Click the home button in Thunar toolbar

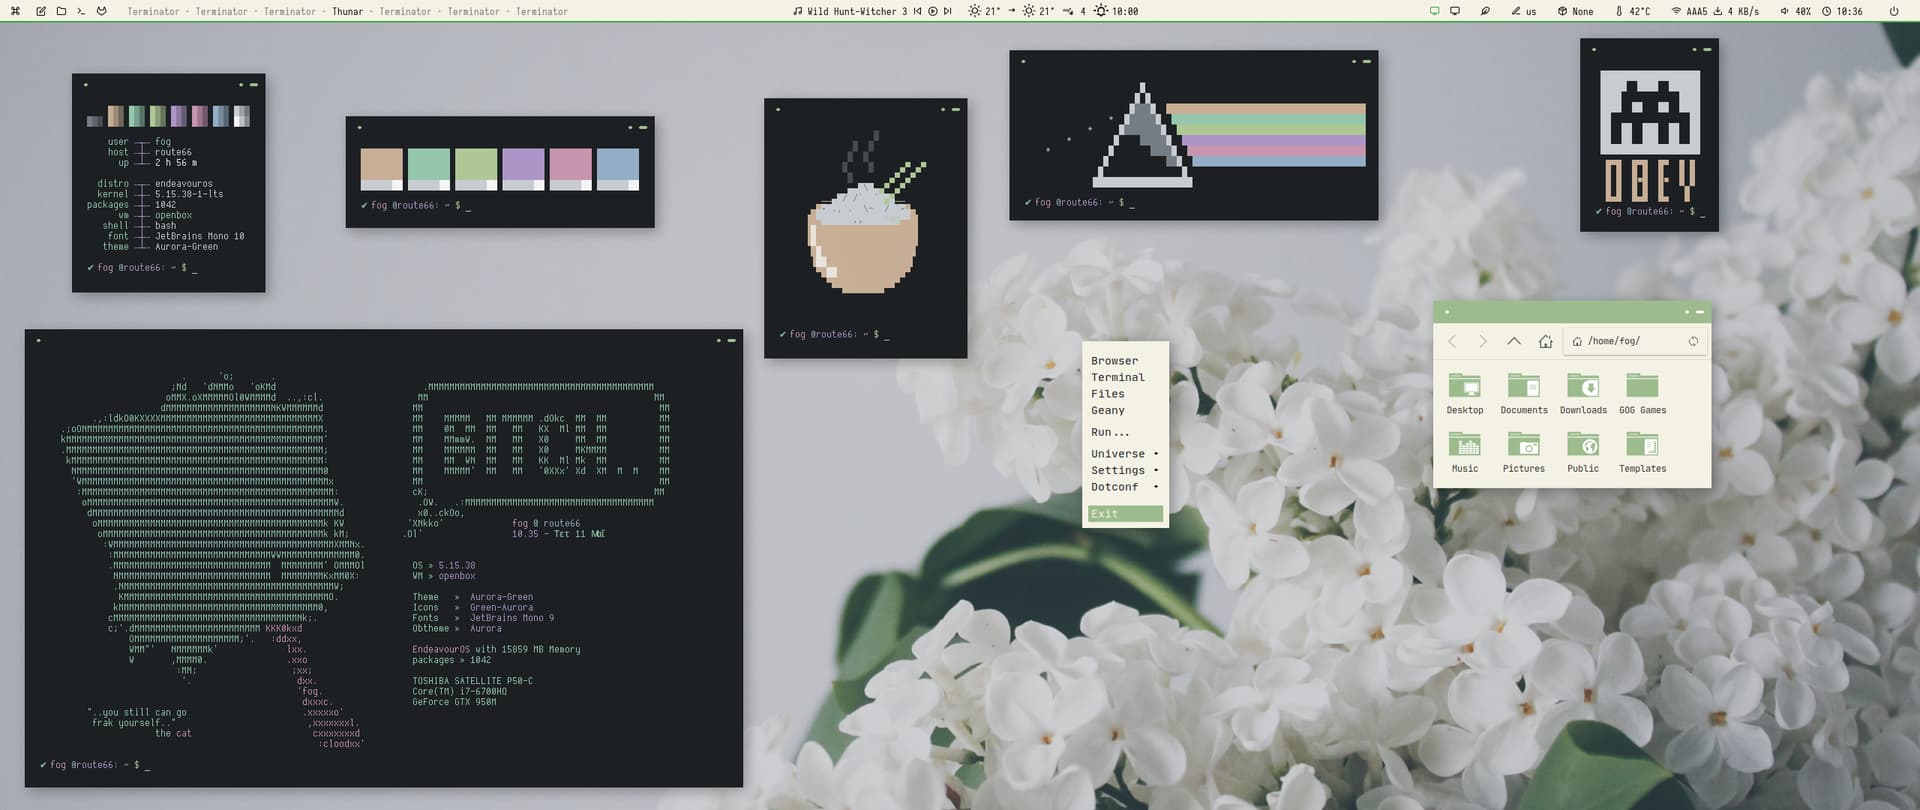pos(1545,342)
